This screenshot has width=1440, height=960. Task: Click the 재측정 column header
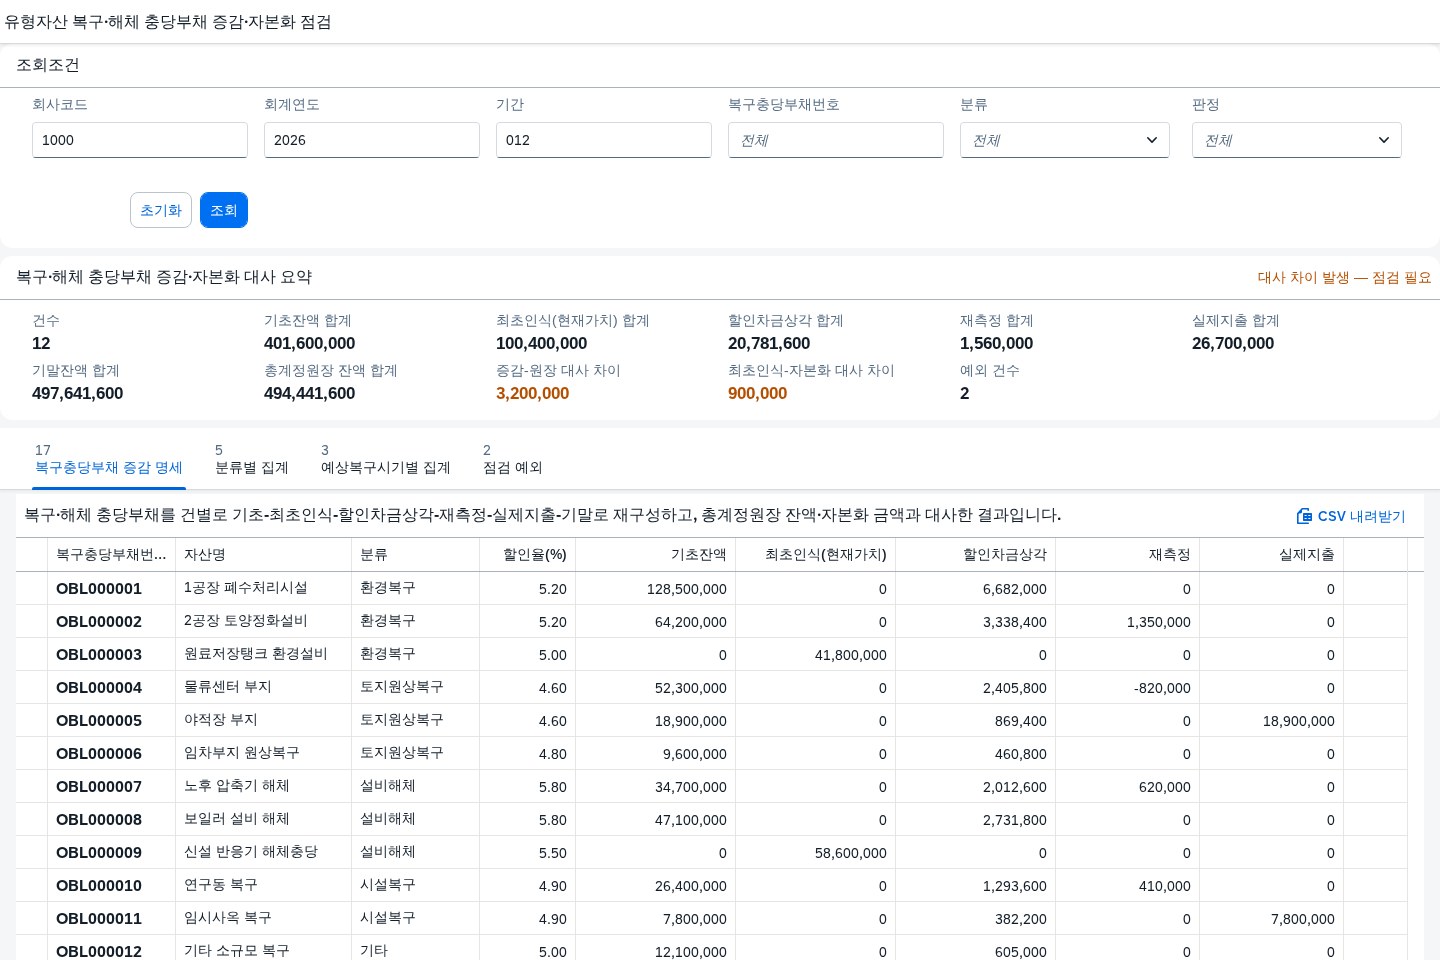(x=1128, y=554)
